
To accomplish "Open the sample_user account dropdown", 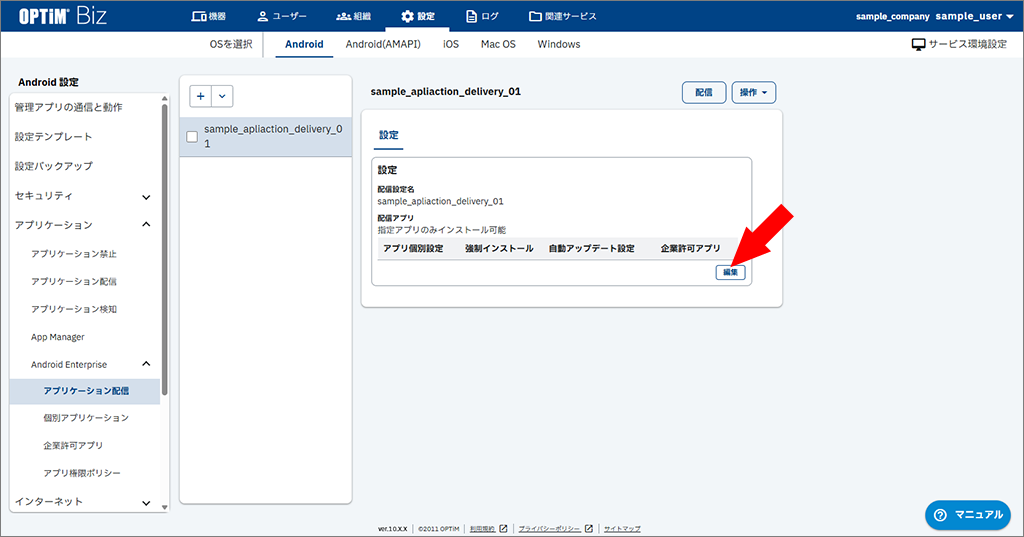I will point(974,16).
